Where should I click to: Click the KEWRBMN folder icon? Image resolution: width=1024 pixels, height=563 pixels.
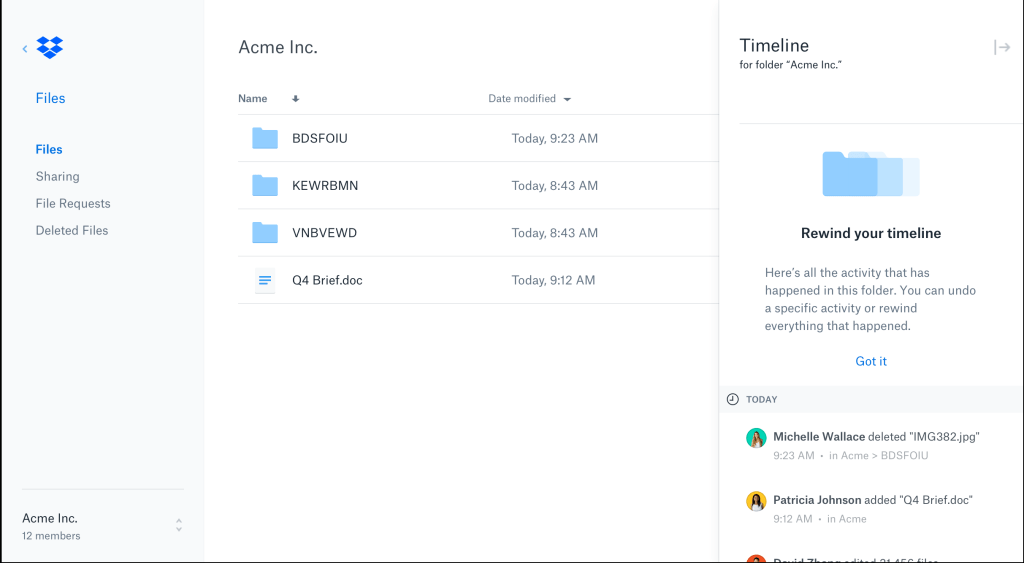265,185
